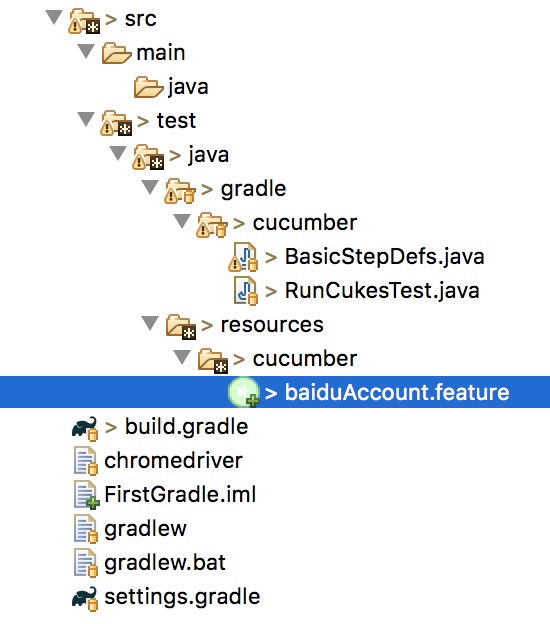
Task: Collapse the gradle package arrow
Action: [x=150, y=187]
